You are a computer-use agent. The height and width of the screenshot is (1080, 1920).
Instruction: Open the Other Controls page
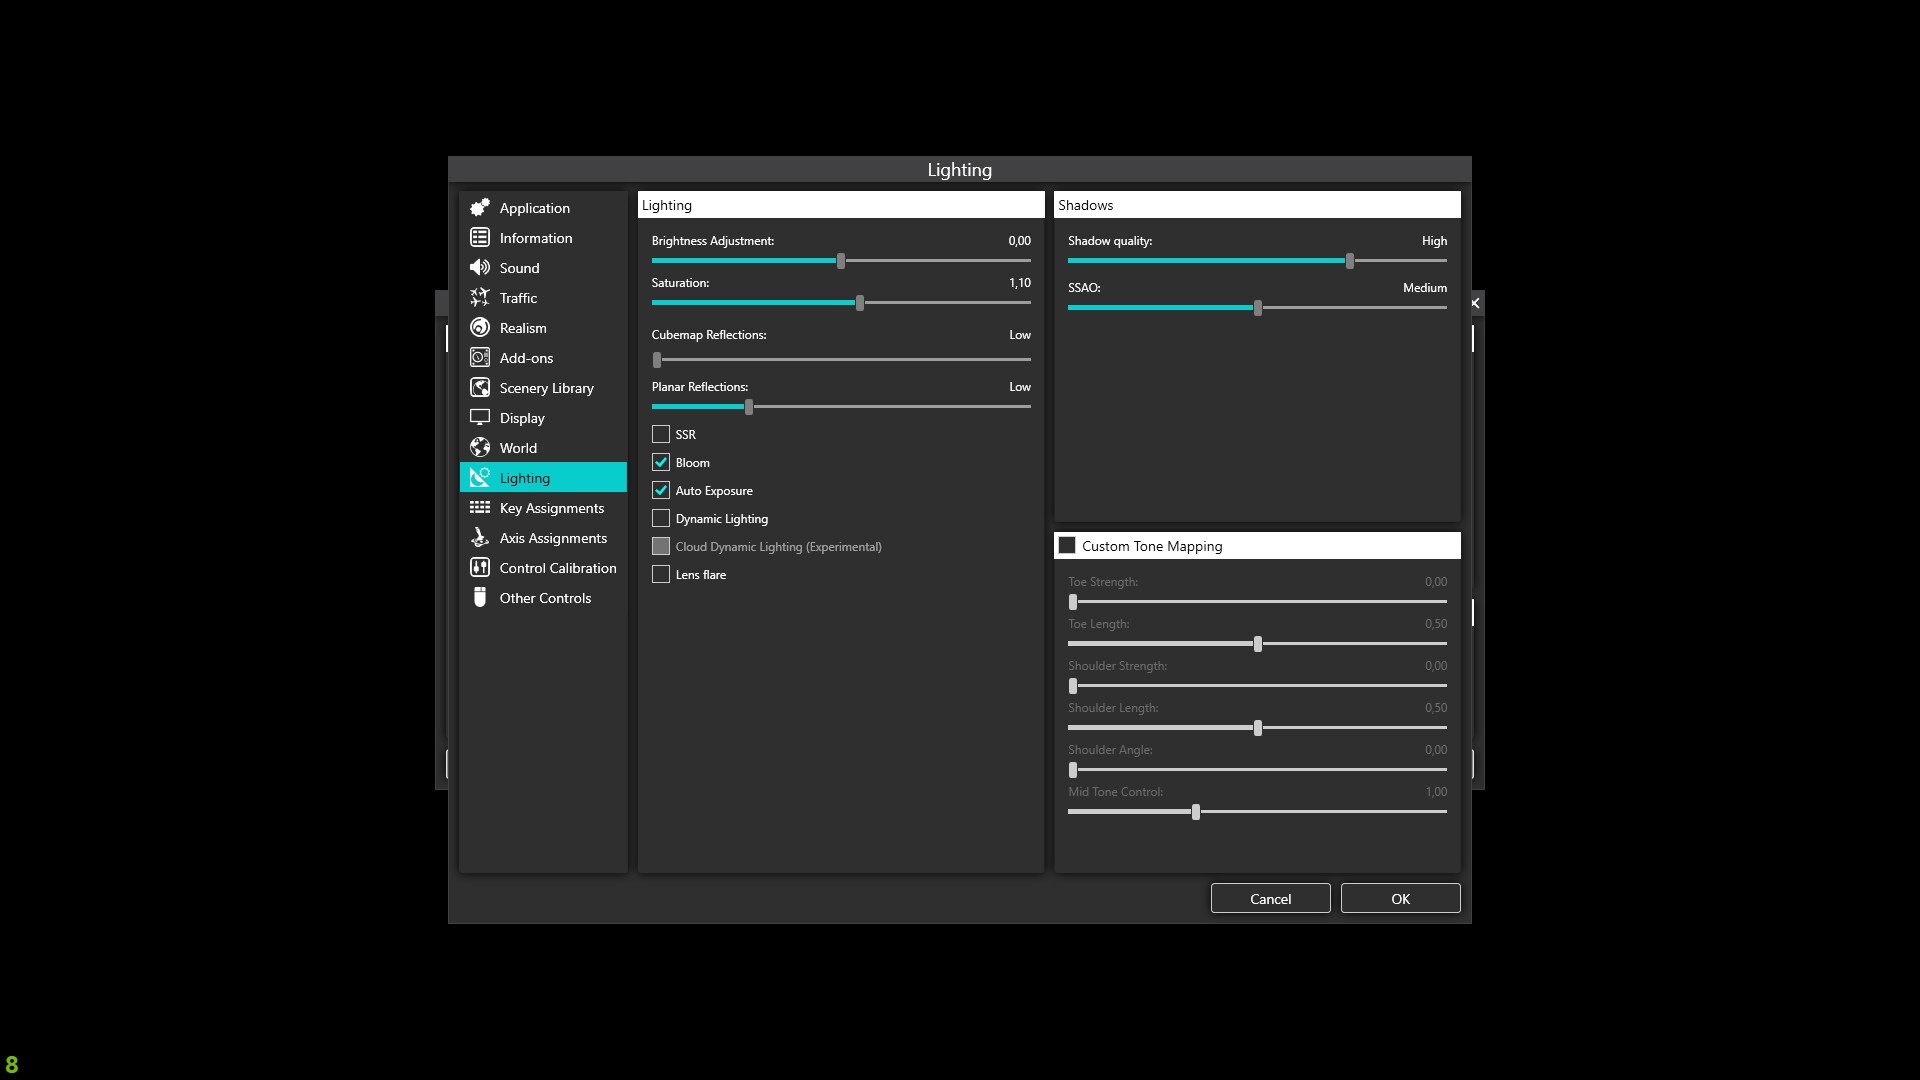point(545,598)
